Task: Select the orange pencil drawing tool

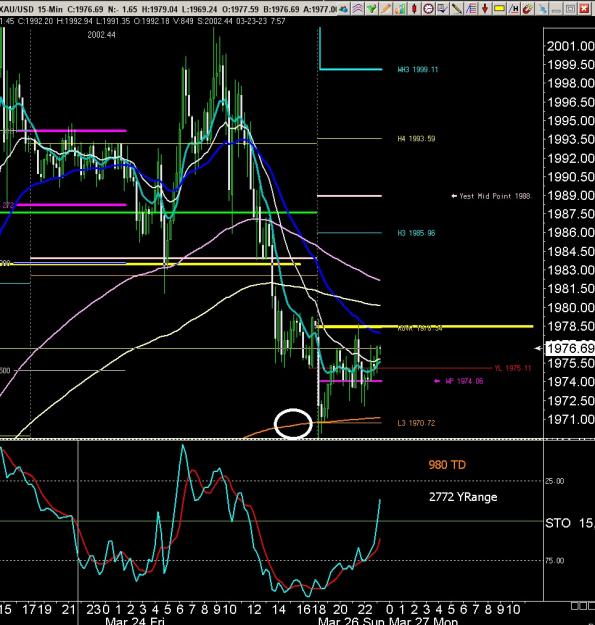Action: (x=385, y=8)
